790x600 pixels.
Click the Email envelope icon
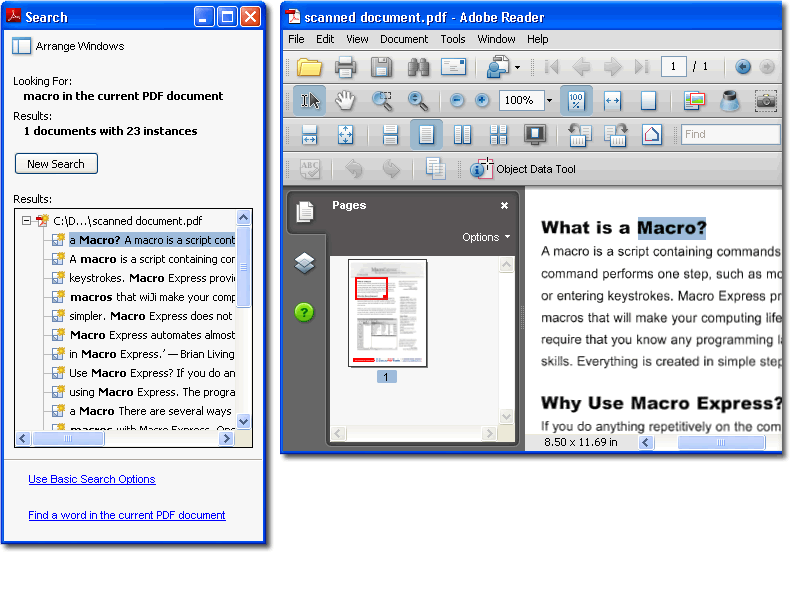point(453,67)
